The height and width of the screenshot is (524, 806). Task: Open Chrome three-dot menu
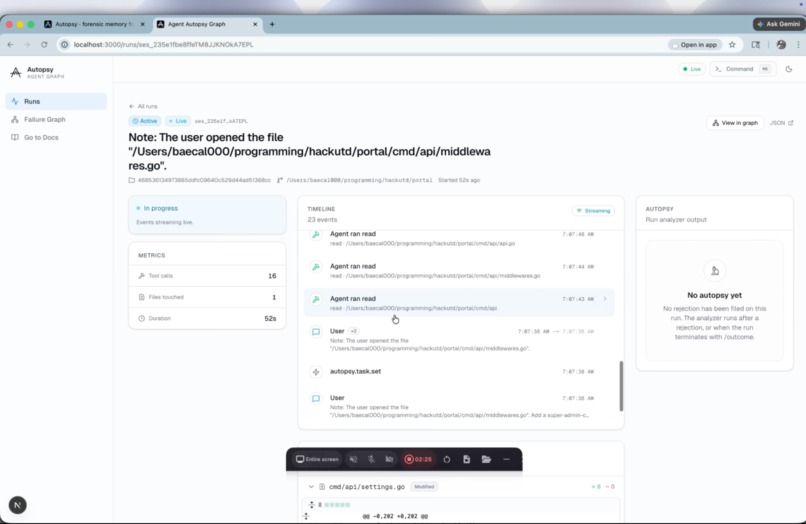(x=798, y=45)
